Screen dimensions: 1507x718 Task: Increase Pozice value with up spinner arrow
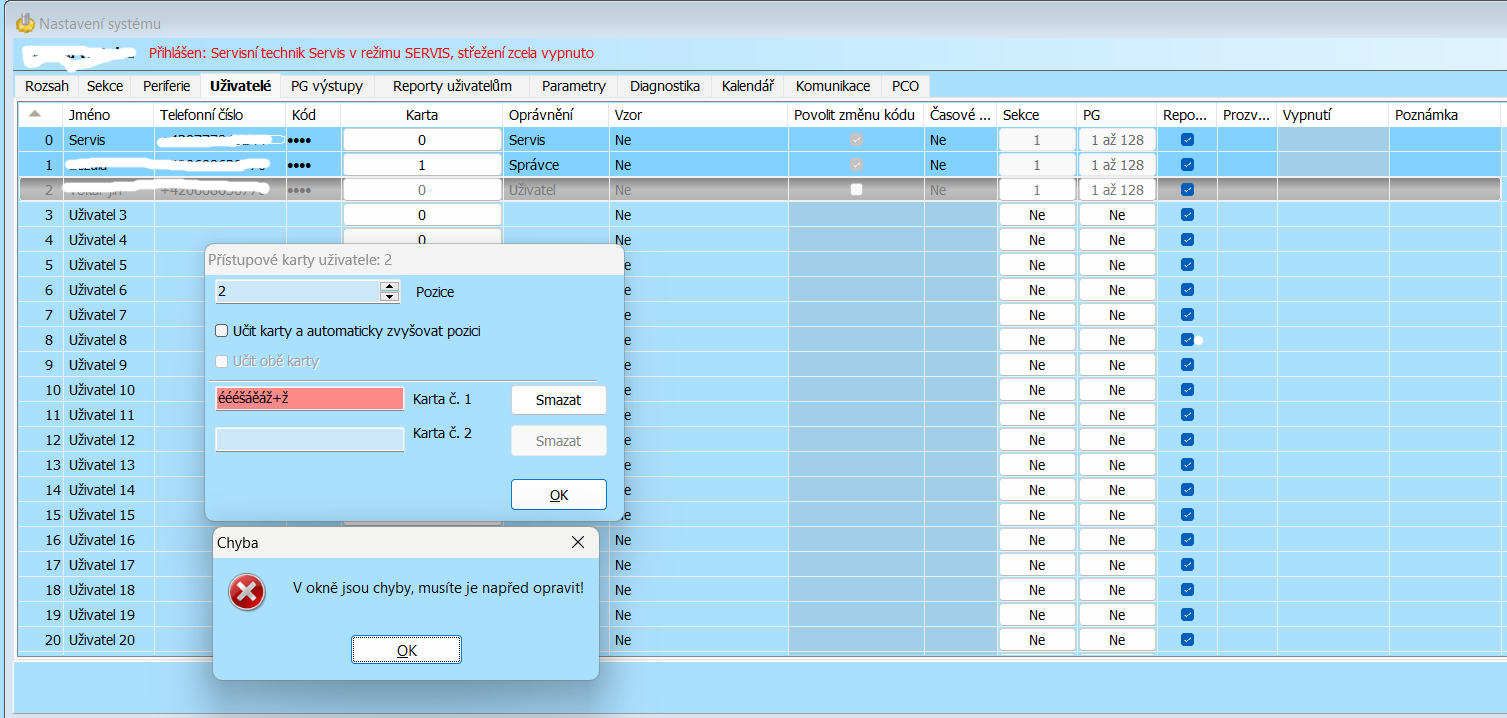[x=389, y=286]
